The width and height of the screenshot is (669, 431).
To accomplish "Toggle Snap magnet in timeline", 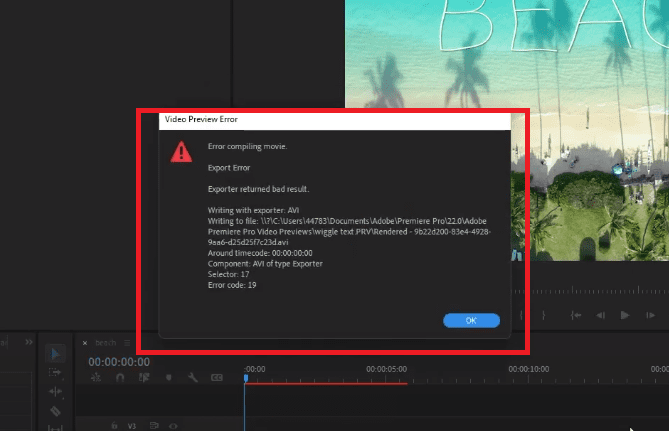I will click(x=120, y=377).
